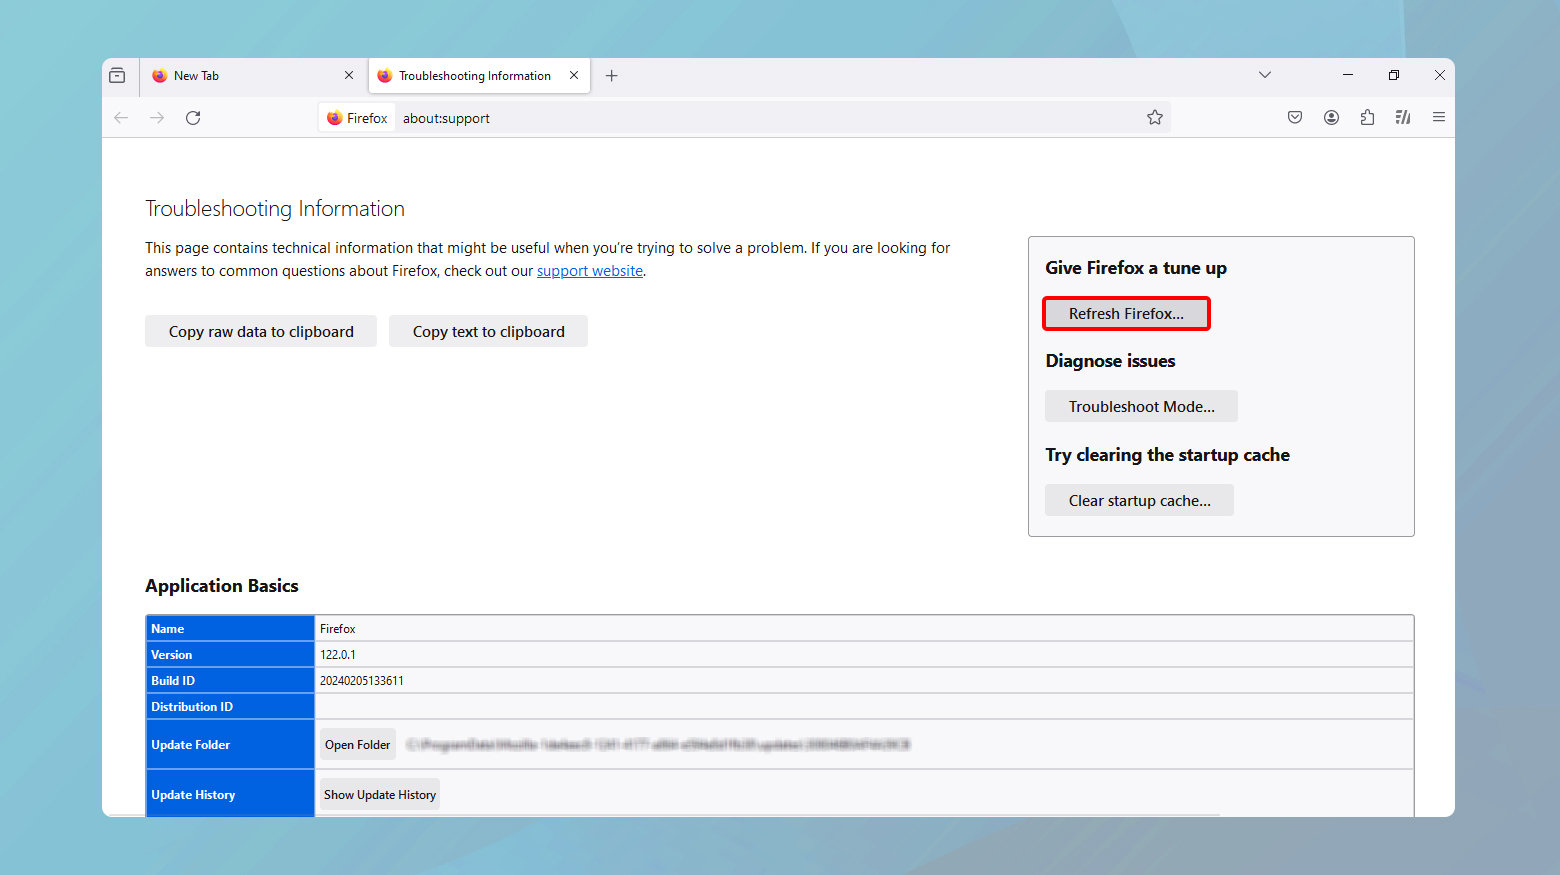Screen dimensions: 1560x875
Task: Open the hamburger application menu
Action: pos(1439,118)
